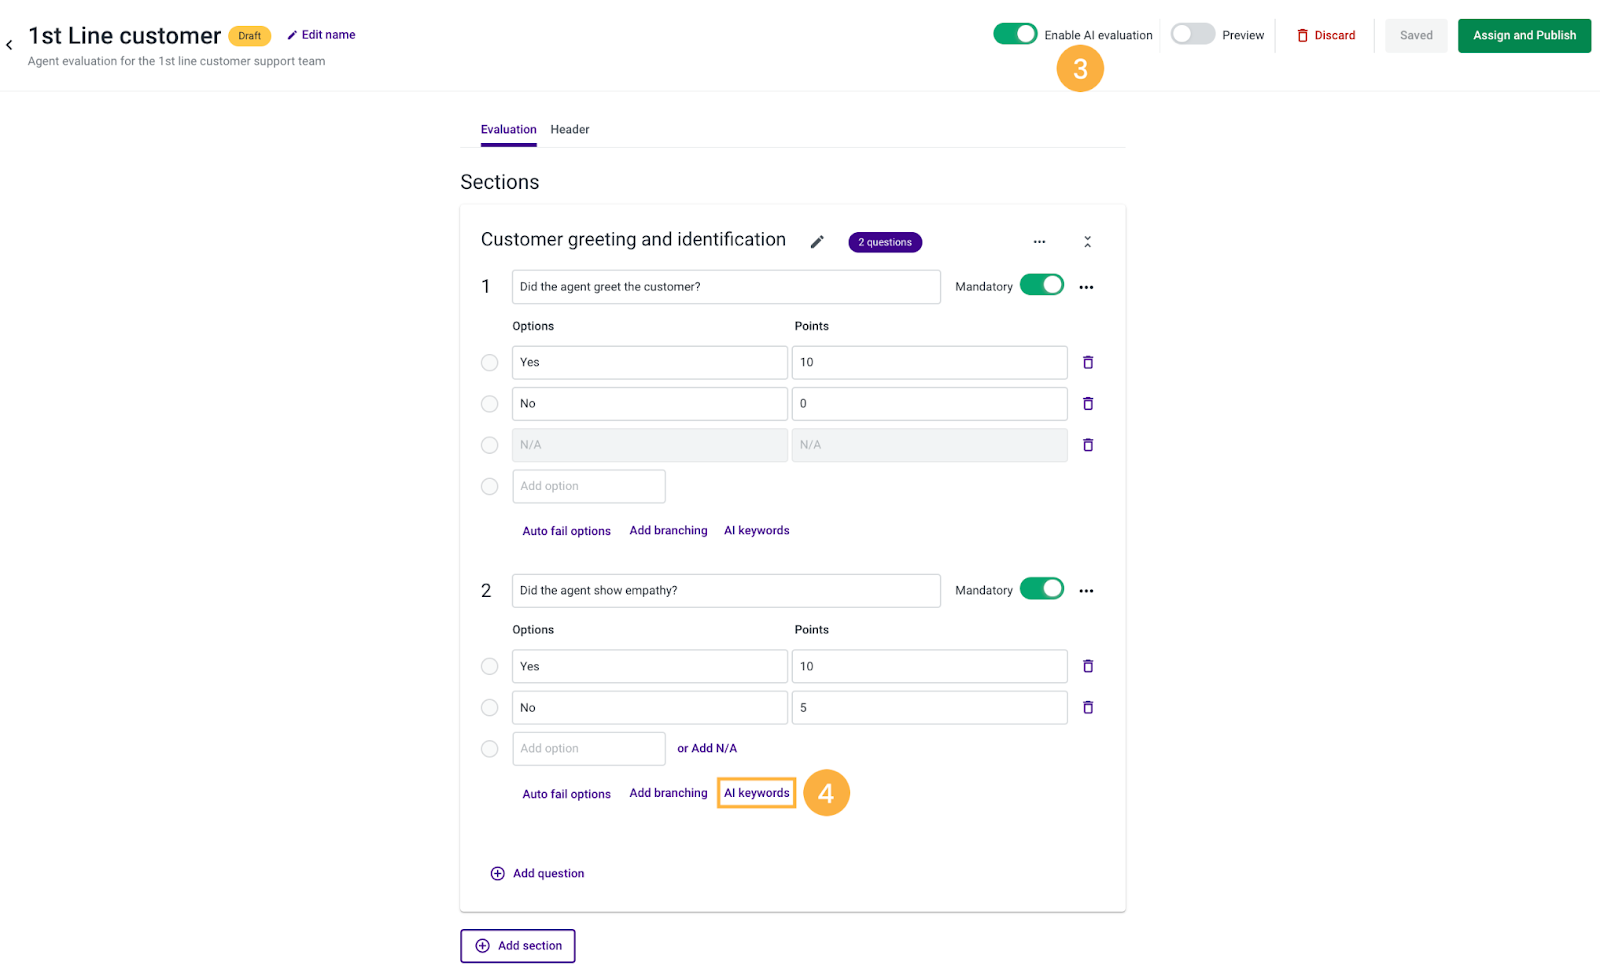Image resolution: width=1600 pixels, height=972 pixels.
Task: Click Add branching under question 2
Action: (x=668, y=793)
